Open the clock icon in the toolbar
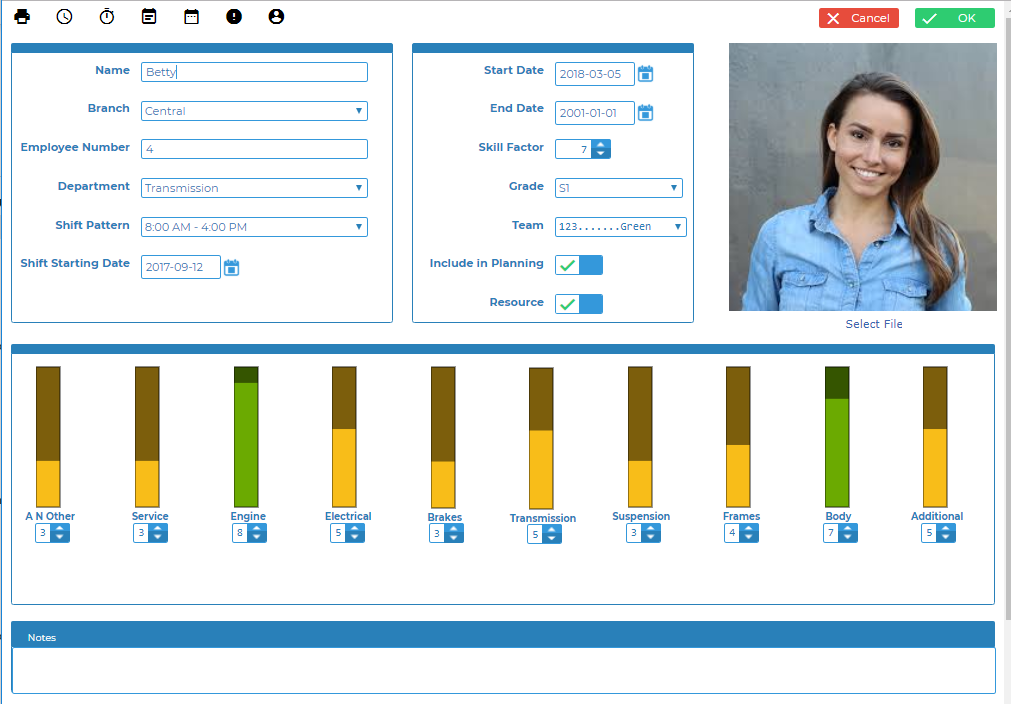Viewport: 1011px width, 704px height. click(x=64, y=17)
